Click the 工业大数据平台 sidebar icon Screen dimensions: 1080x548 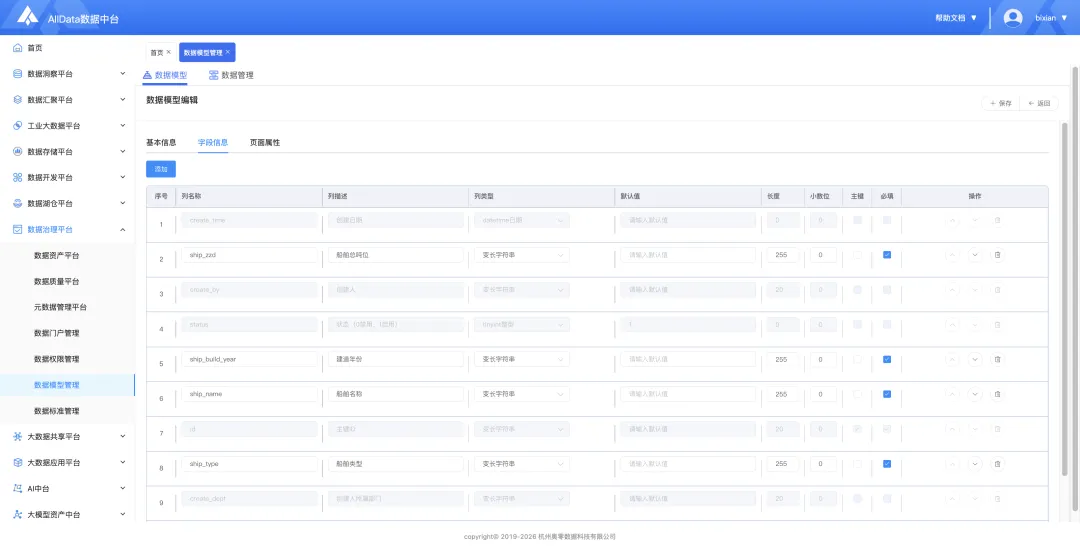[18, 126]
